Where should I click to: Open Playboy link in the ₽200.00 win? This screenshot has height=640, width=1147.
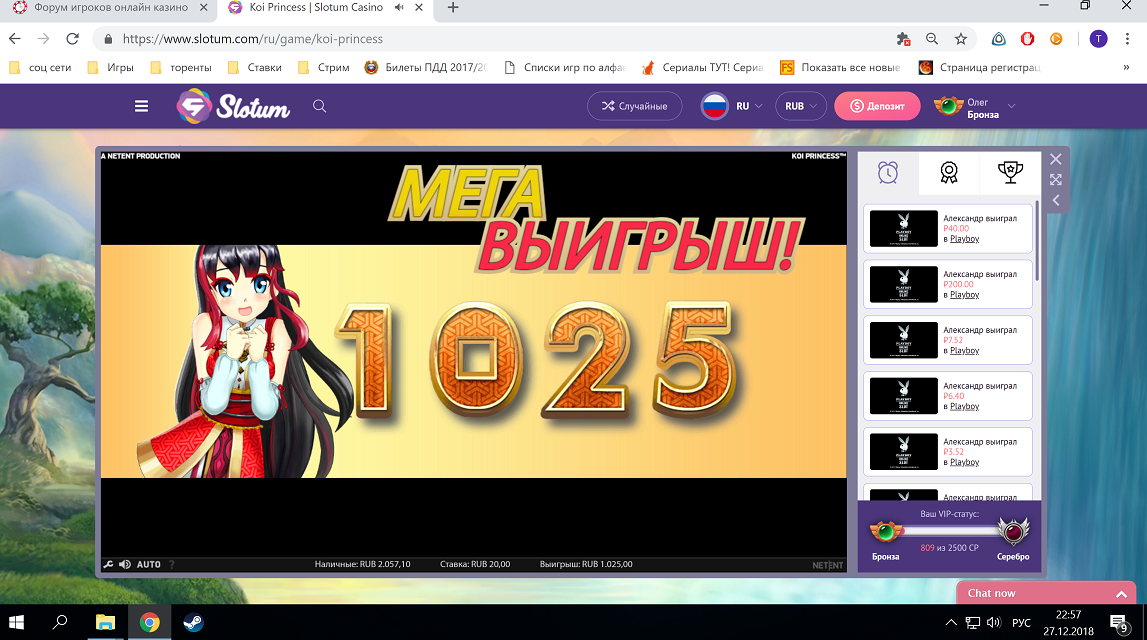[964, 295]
